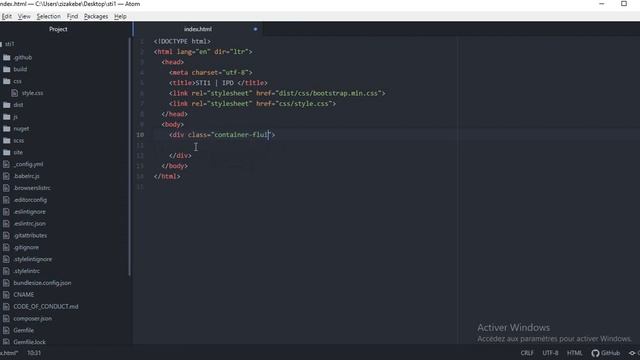
Task: Click line number 10 in the gutter
Action: [x=140, y=135]
